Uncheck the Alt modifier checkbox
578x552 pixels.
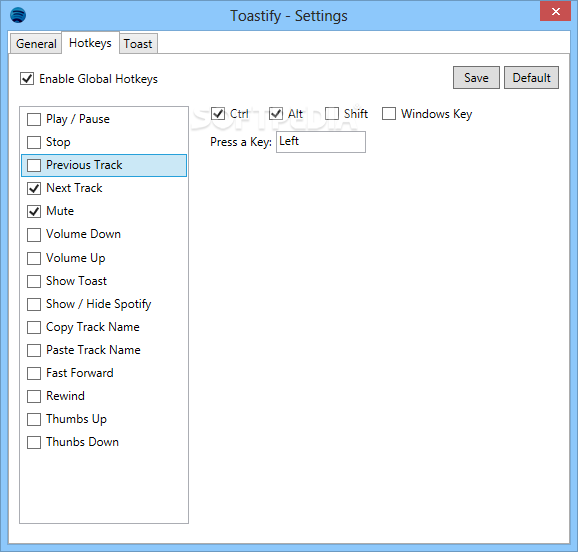276,114
